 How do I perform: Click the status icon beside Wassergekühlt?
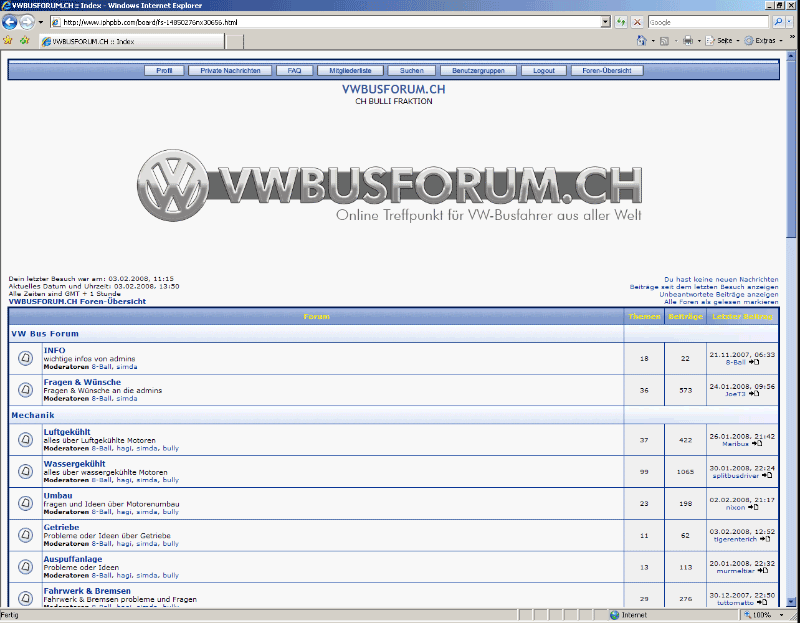(26, 471)
